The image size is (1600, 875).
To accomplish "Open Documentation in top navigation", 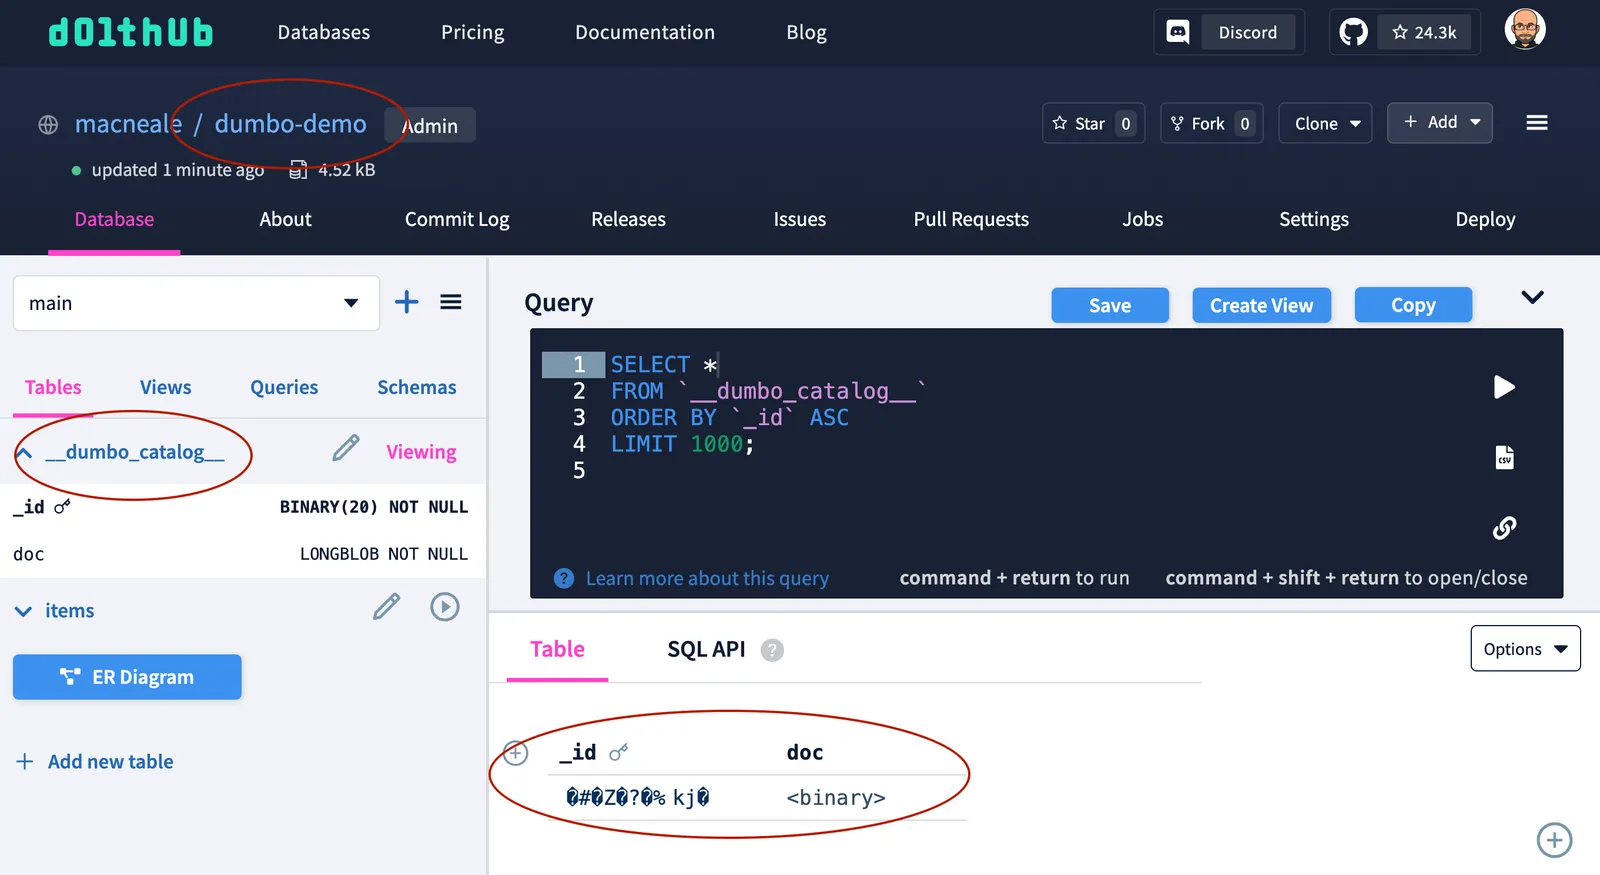I will pos(645,32).
